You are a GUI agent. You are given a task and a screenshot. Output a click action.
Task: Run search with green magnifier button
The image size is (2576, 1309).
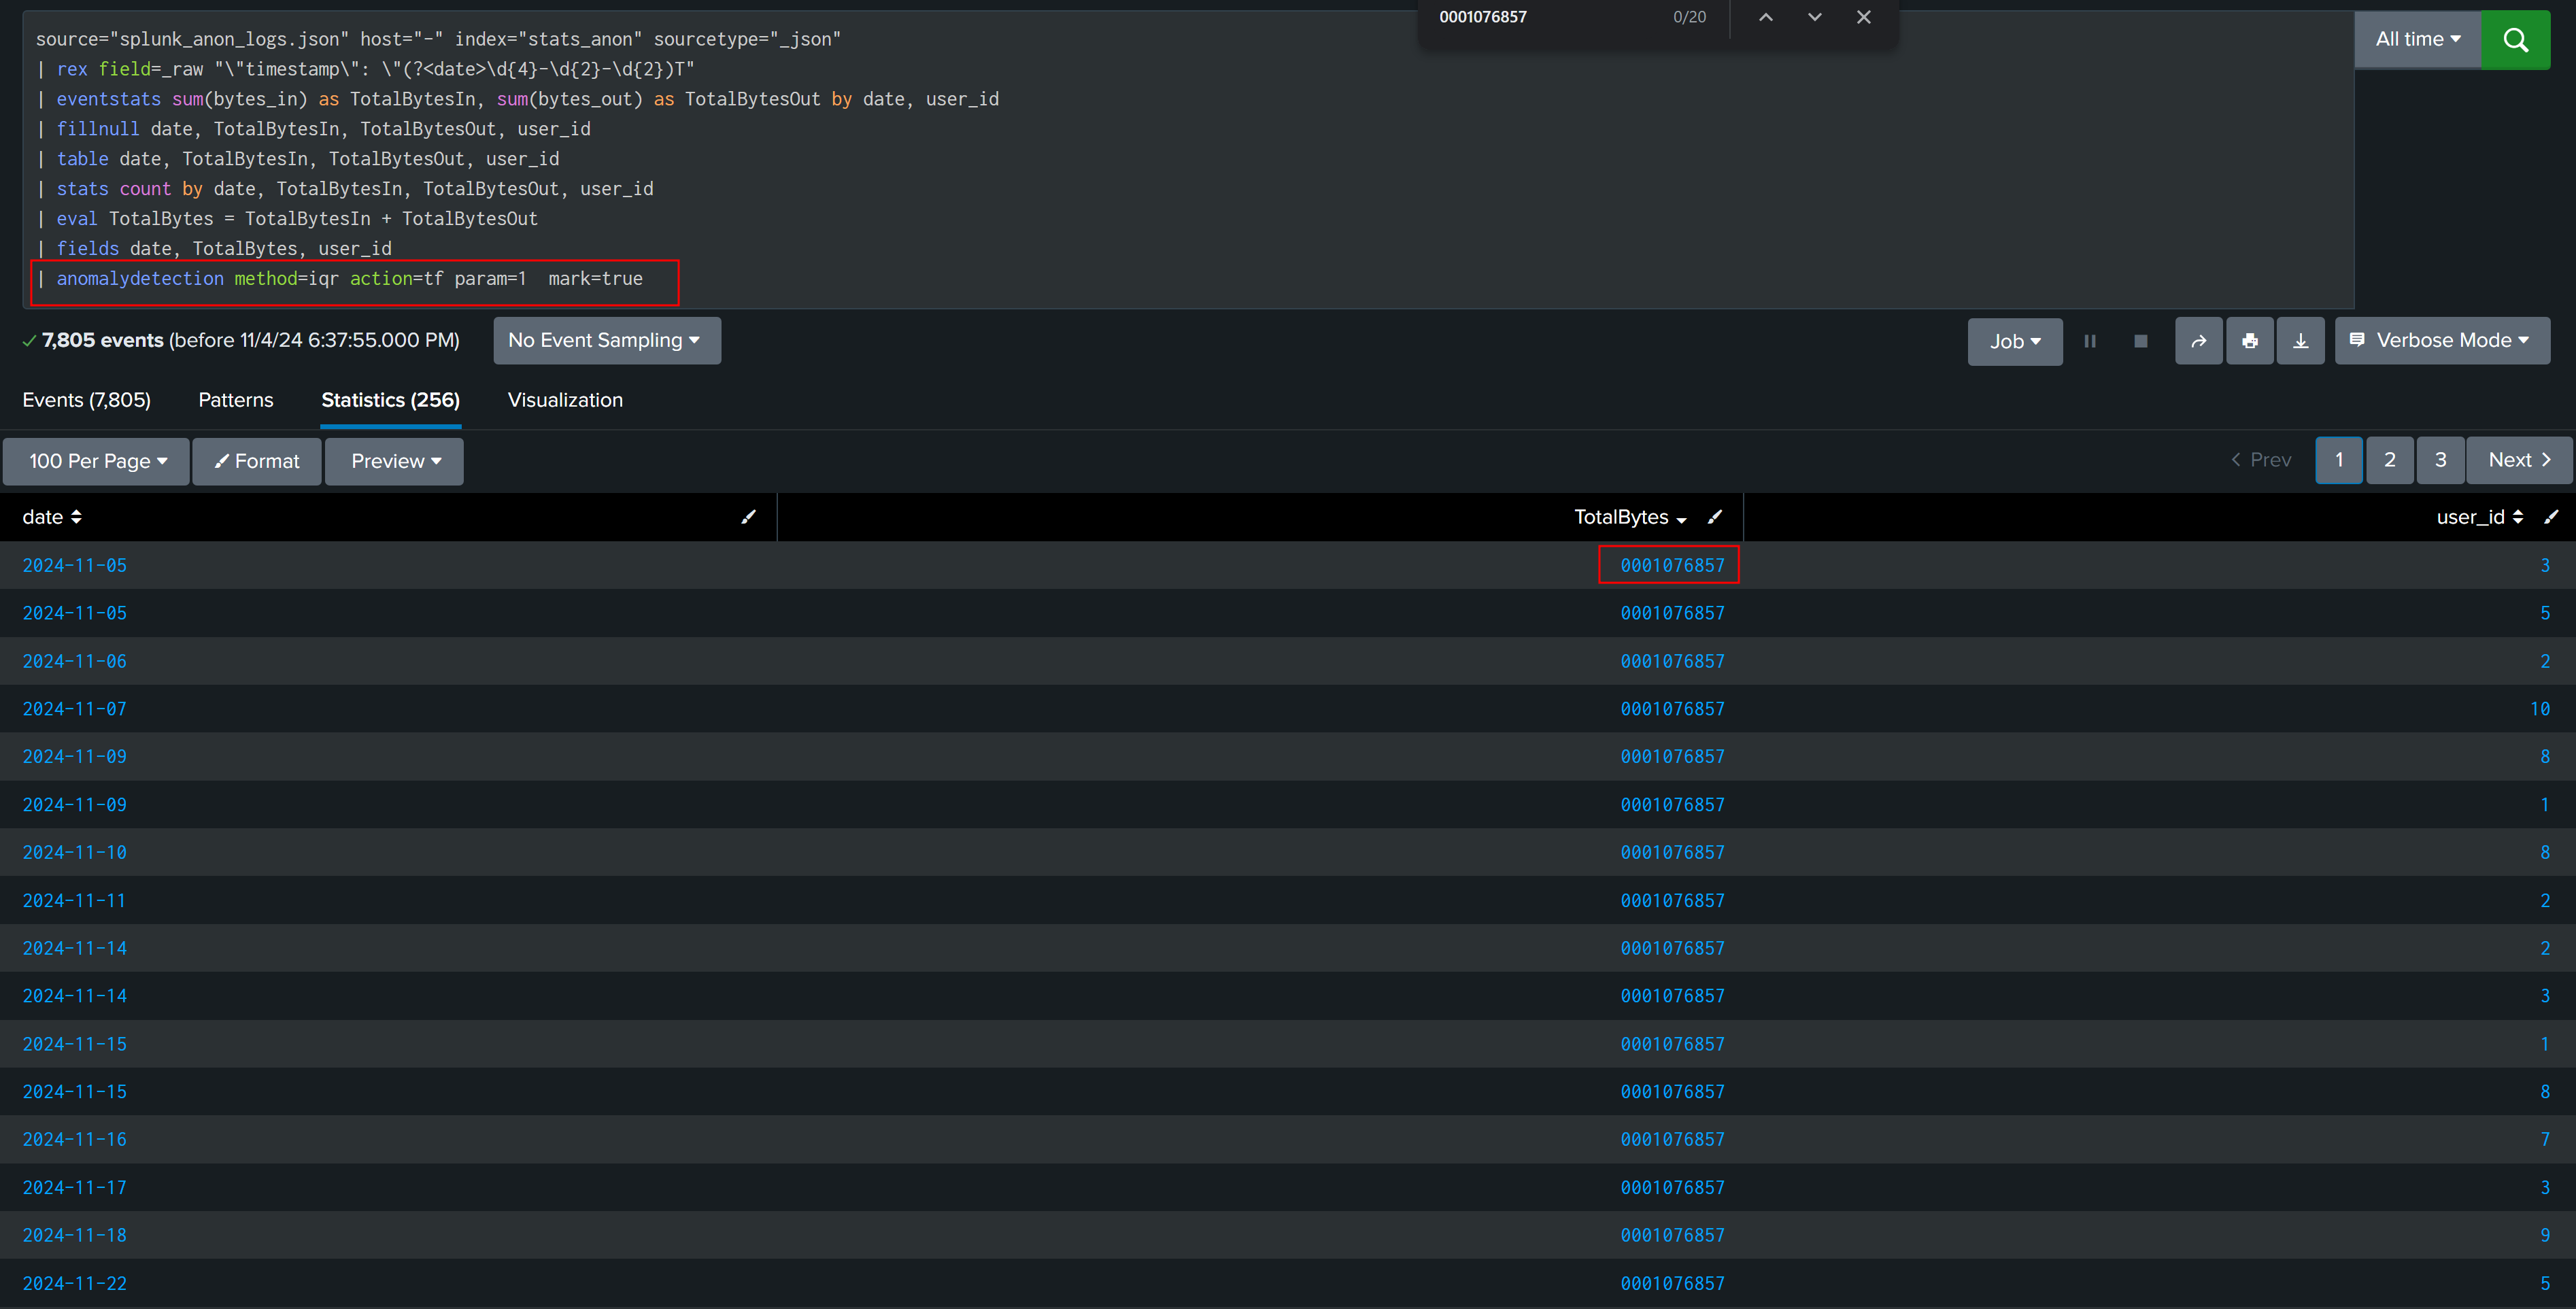click(2515, 40)
